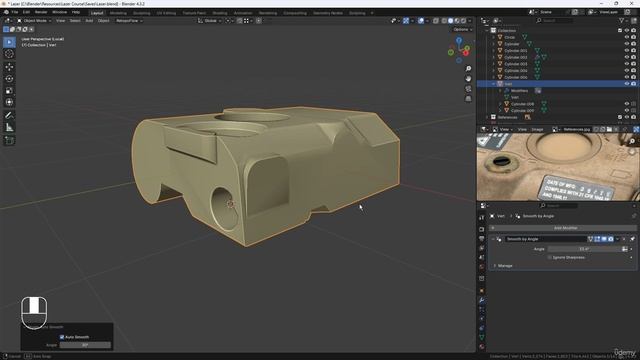Open the Output properties tab
The width and height of the screenshot is (640, 360).
pyautogui.click(x=482, y=238)
